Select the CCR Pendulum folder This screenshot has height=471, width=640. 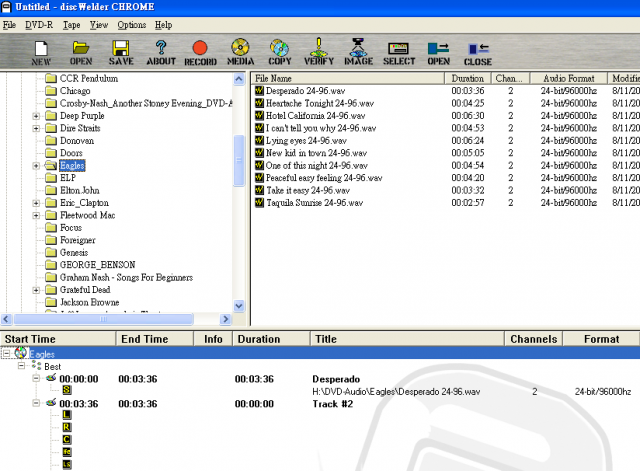tap(89, 78)
